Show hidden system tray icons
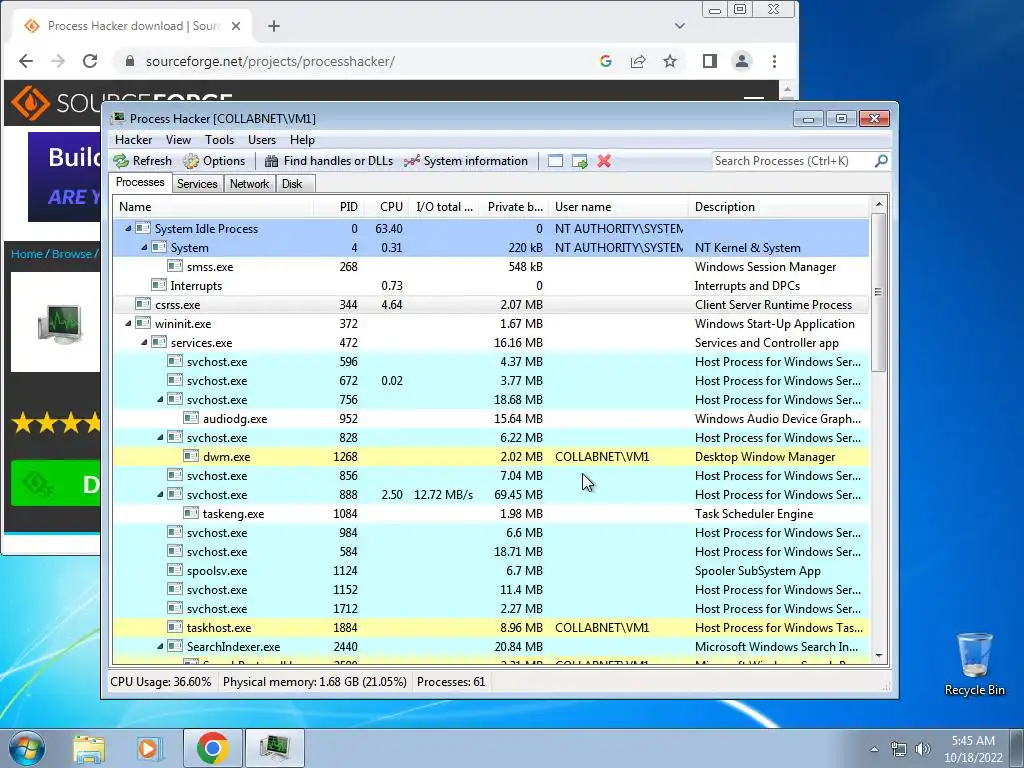The height and width of the screenshot is (768, 1024). tap(874, 749)
